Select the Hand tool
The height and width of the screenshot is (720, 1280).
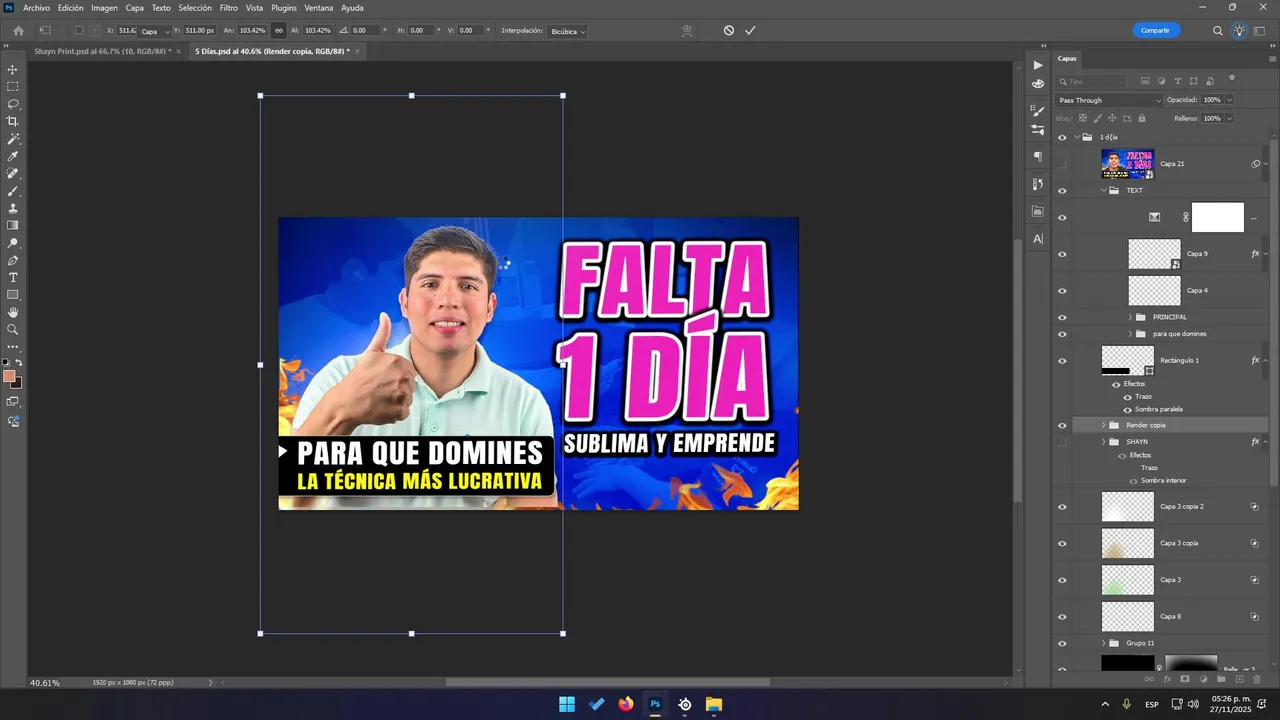tap(13, 312)
